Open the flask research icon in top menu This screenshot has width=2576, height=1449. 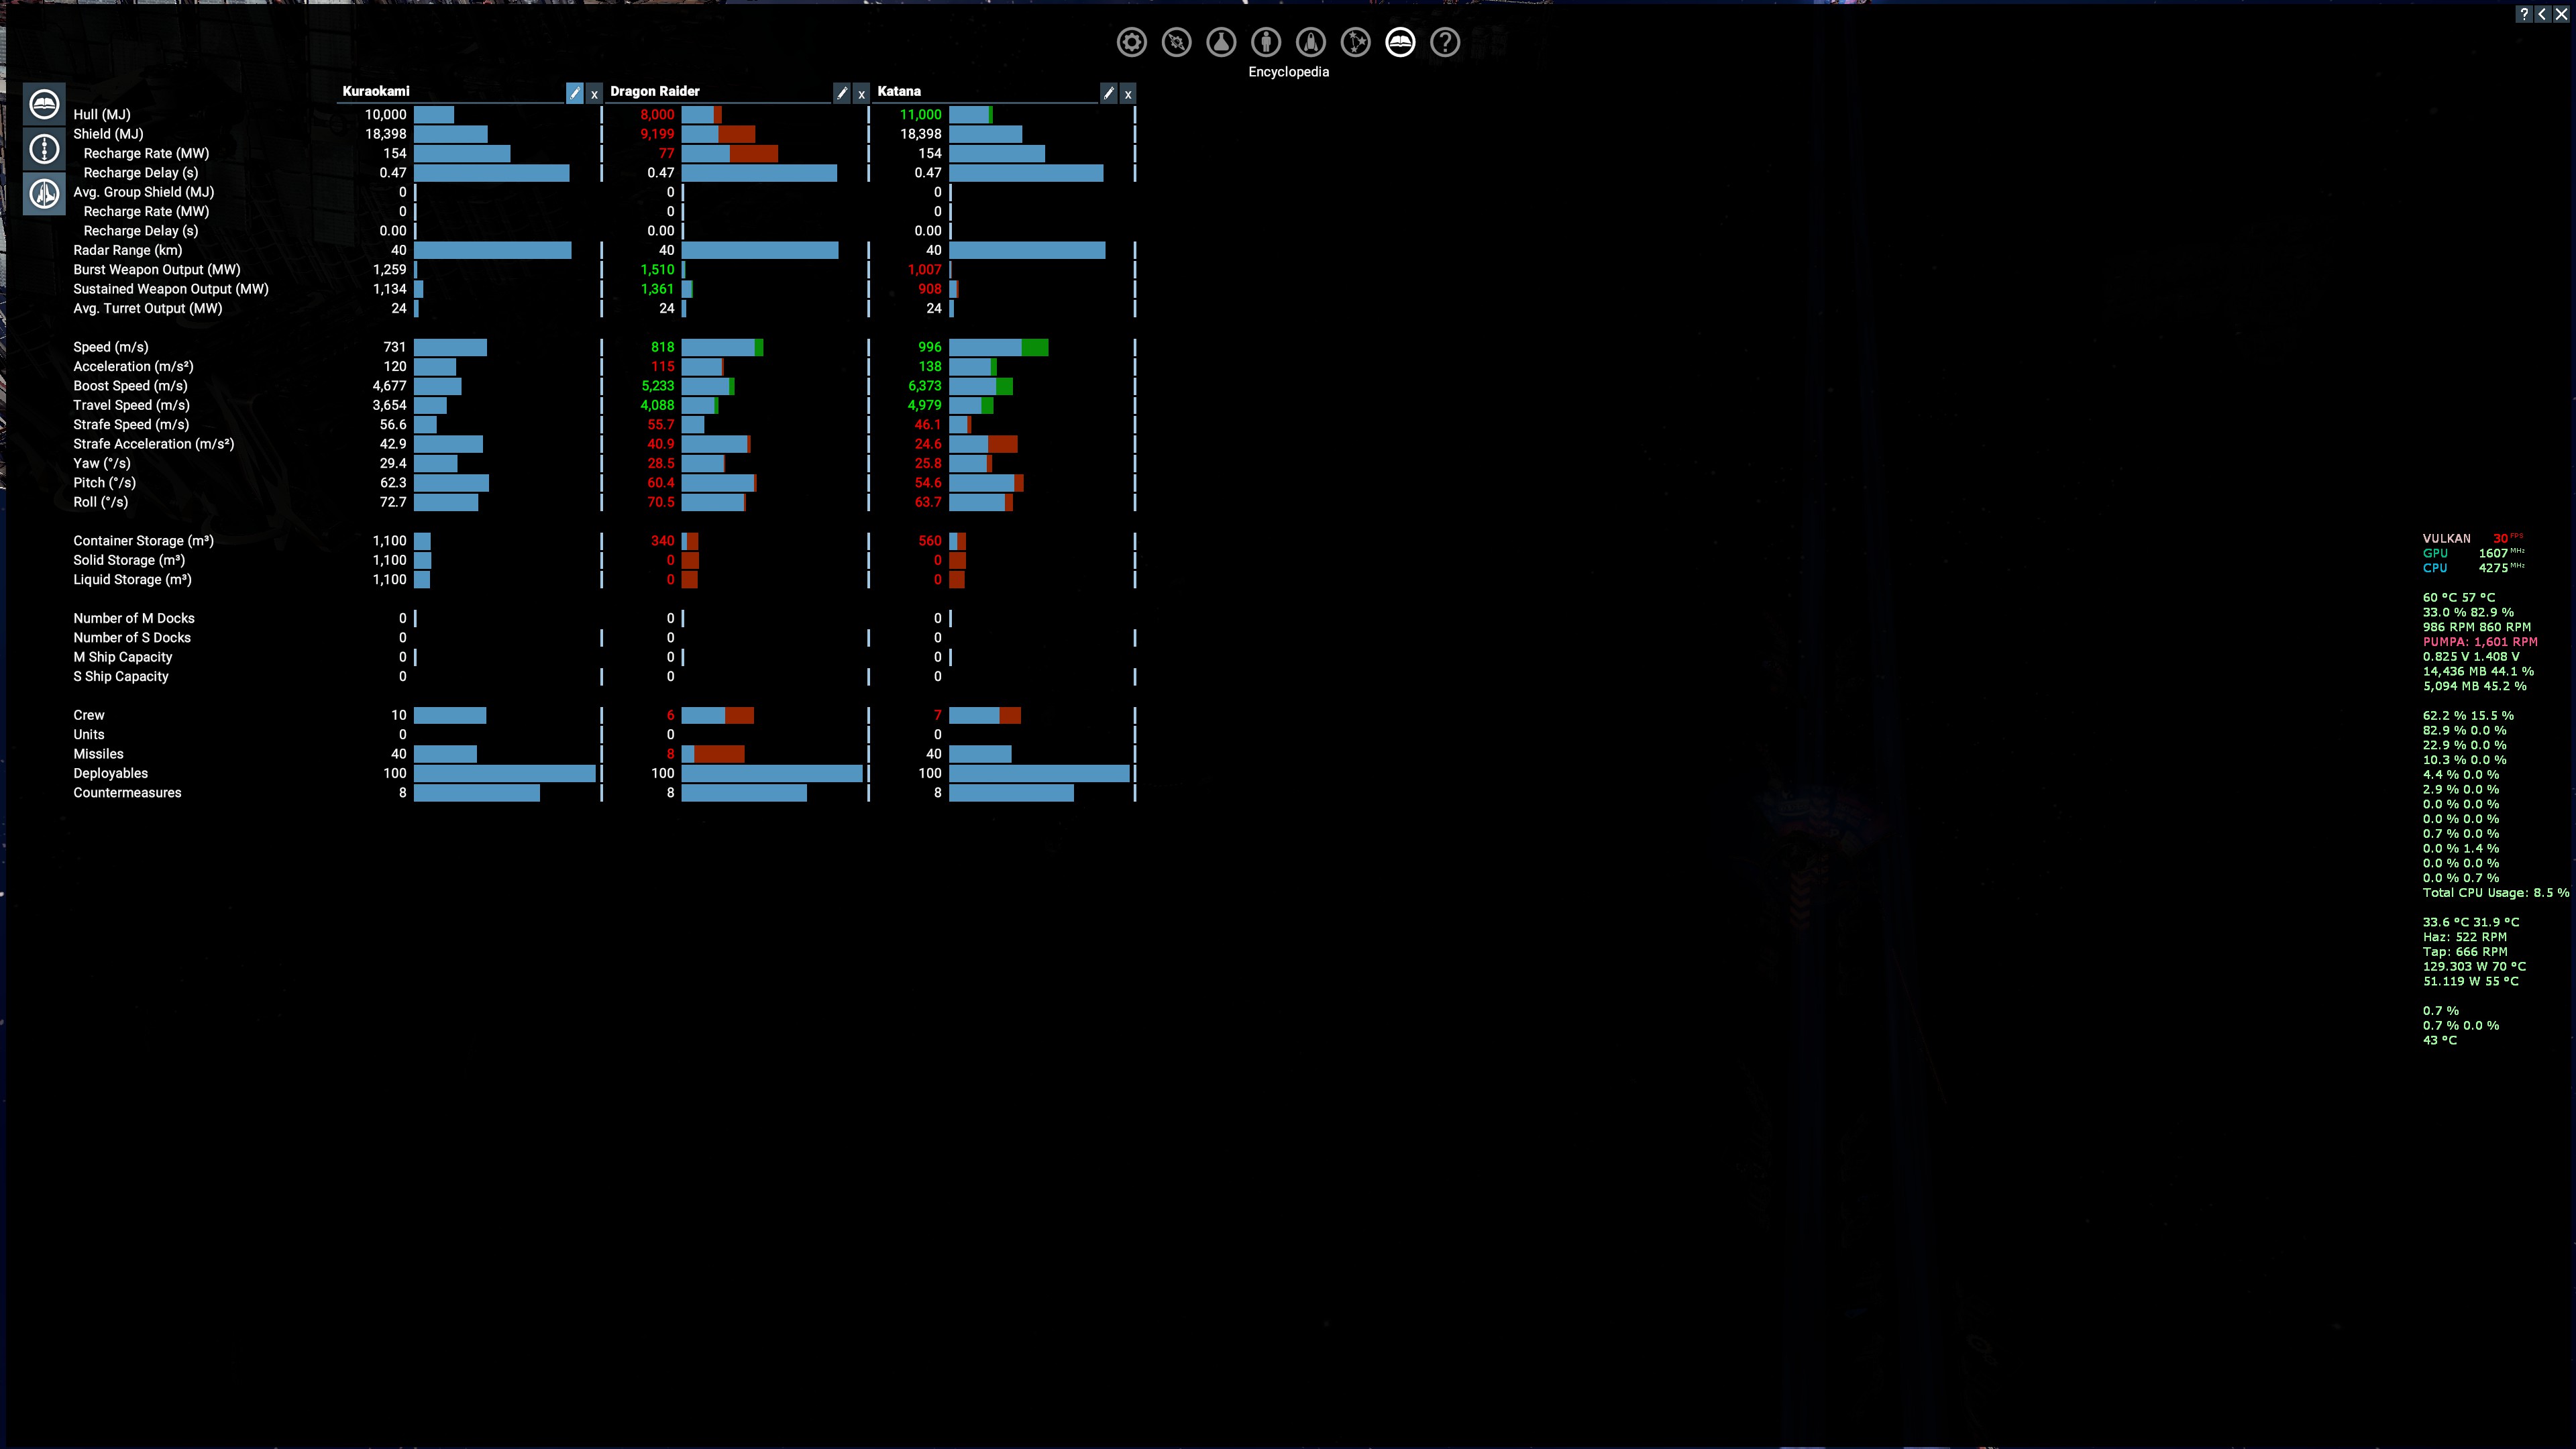click(1221, 42)
